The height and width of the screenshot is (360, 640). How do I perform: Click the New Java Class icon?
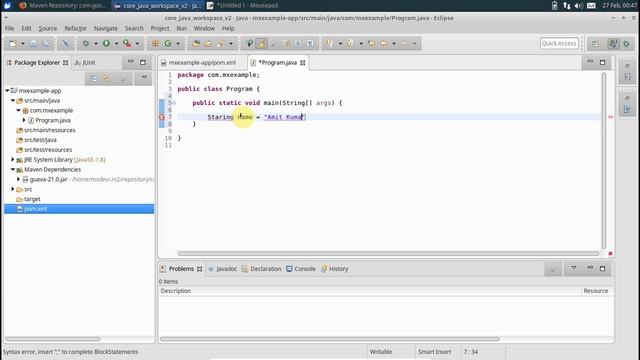click(x=168, y=43)
